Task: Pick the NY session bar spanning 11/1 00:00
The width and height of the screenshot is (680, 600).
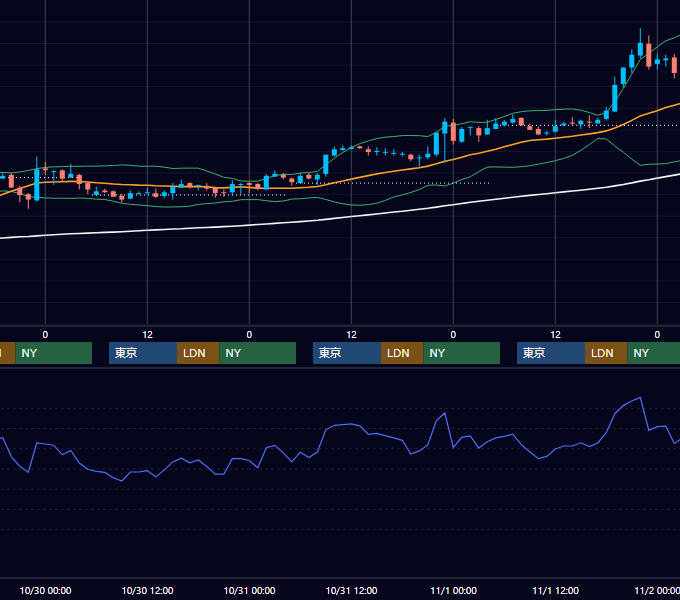Action: [461, 353]
